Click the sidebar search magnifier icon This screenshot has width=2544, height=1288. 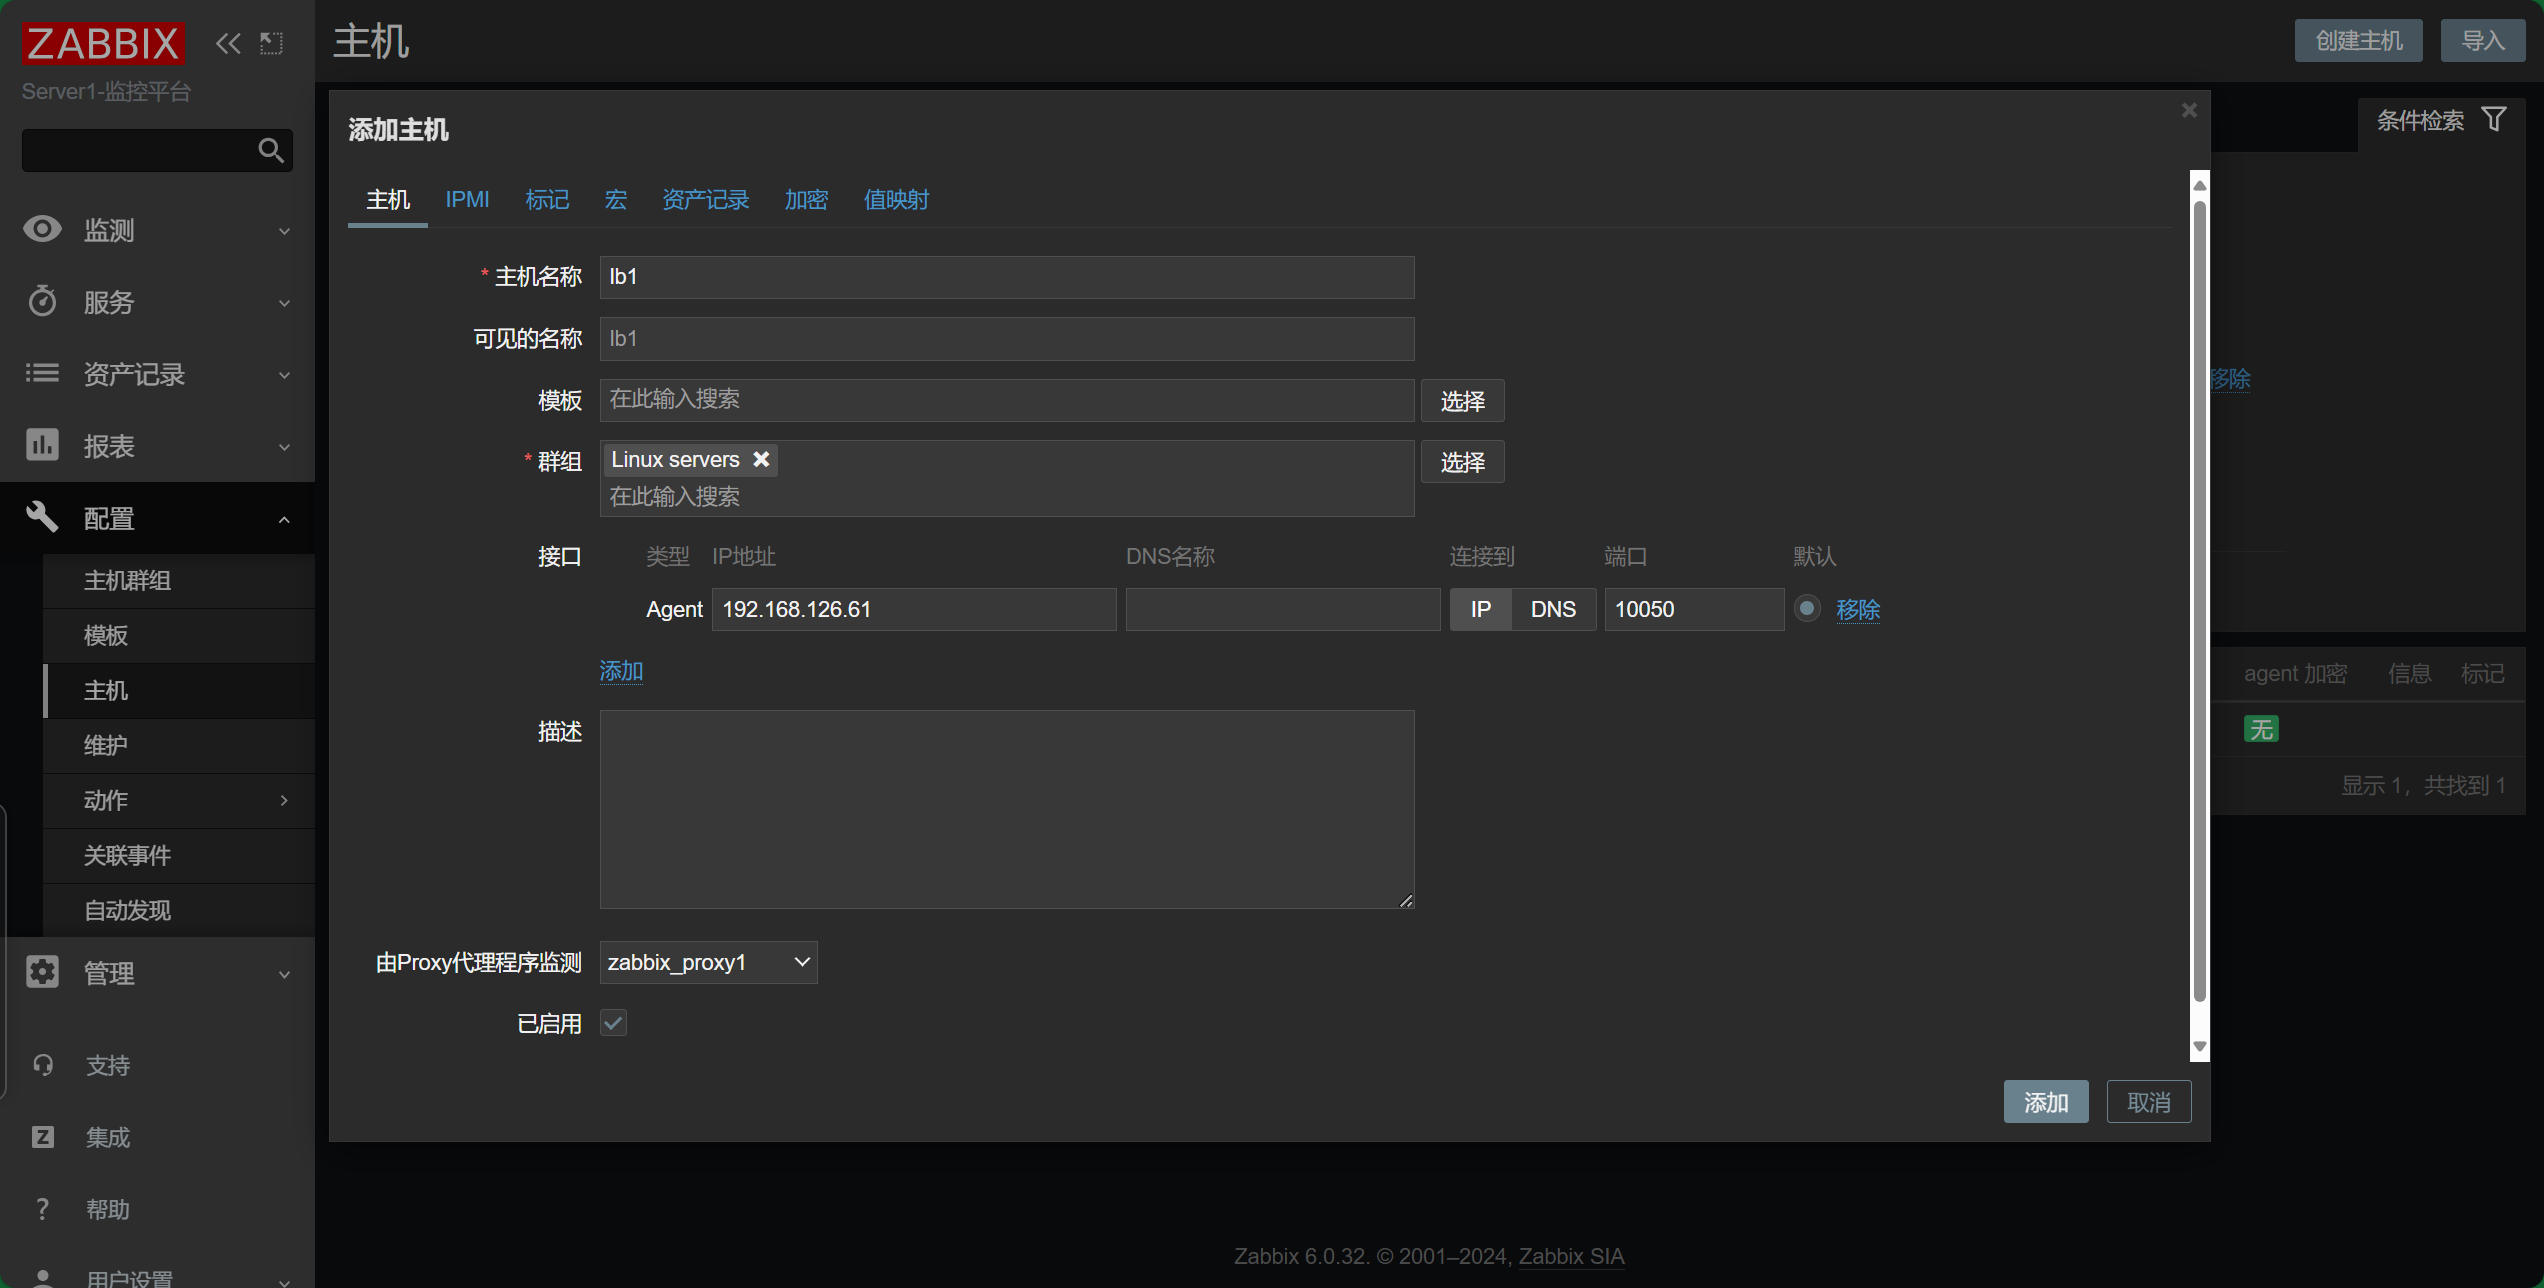click(x=271, y=150)
